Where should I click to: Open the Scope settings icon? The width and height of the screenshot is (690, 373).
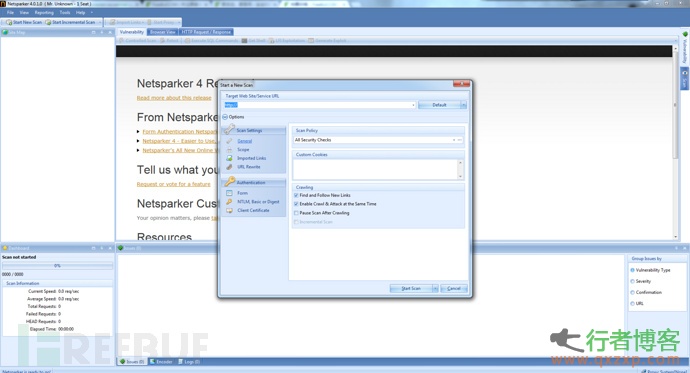(x=229, y=150)
